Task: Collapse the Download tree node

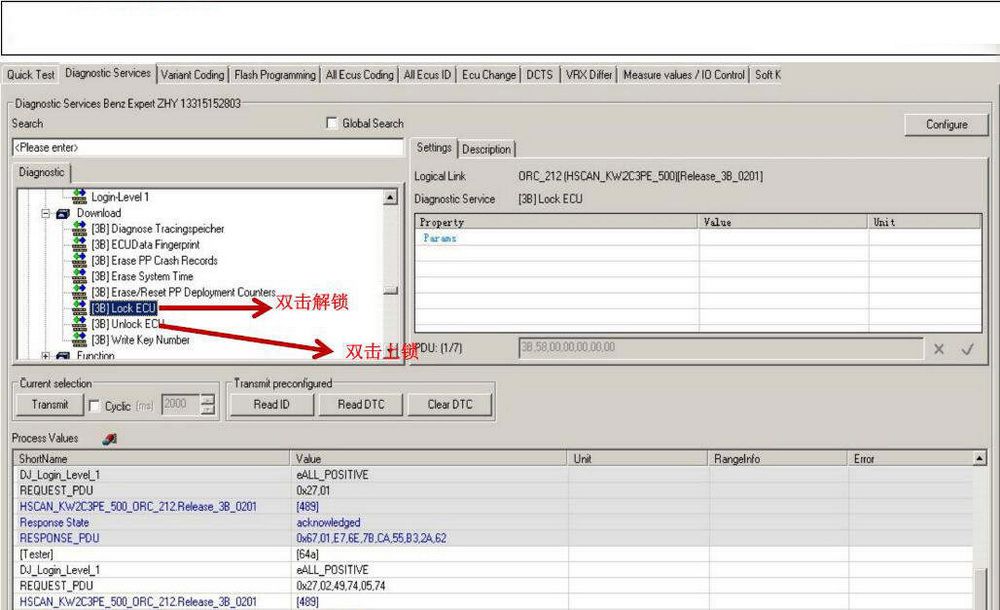Action: [x=46, y=213]
